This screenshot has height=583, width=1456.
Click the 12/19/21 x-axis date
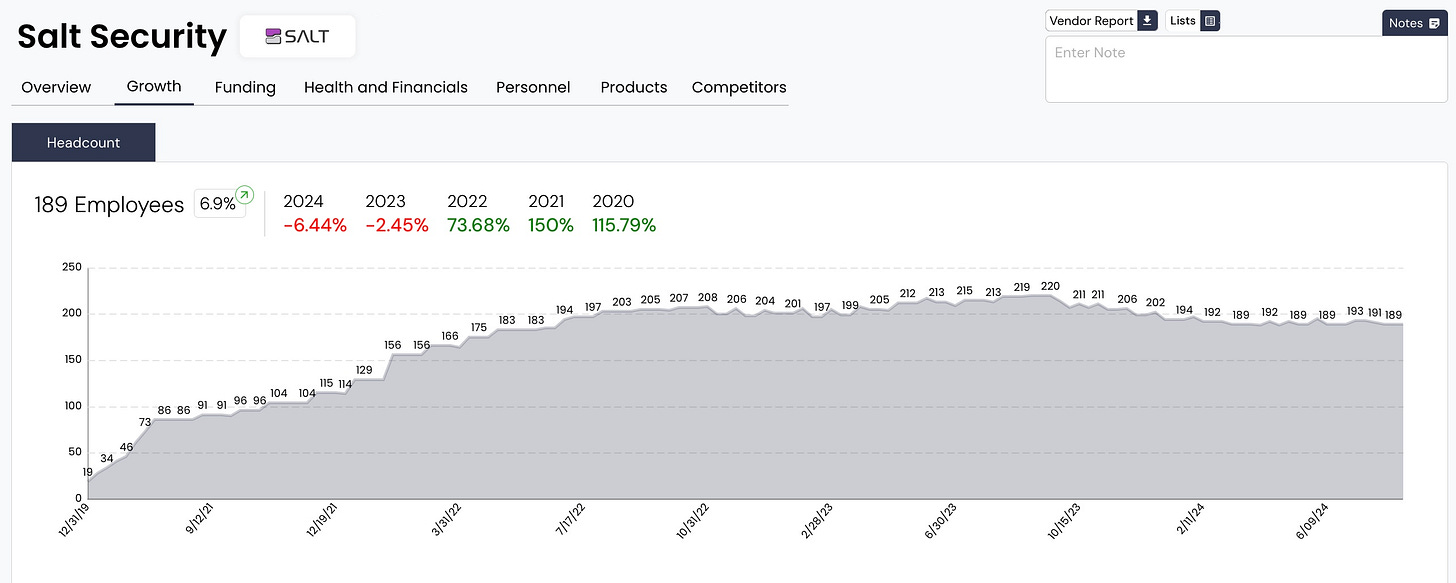[321, 522]
